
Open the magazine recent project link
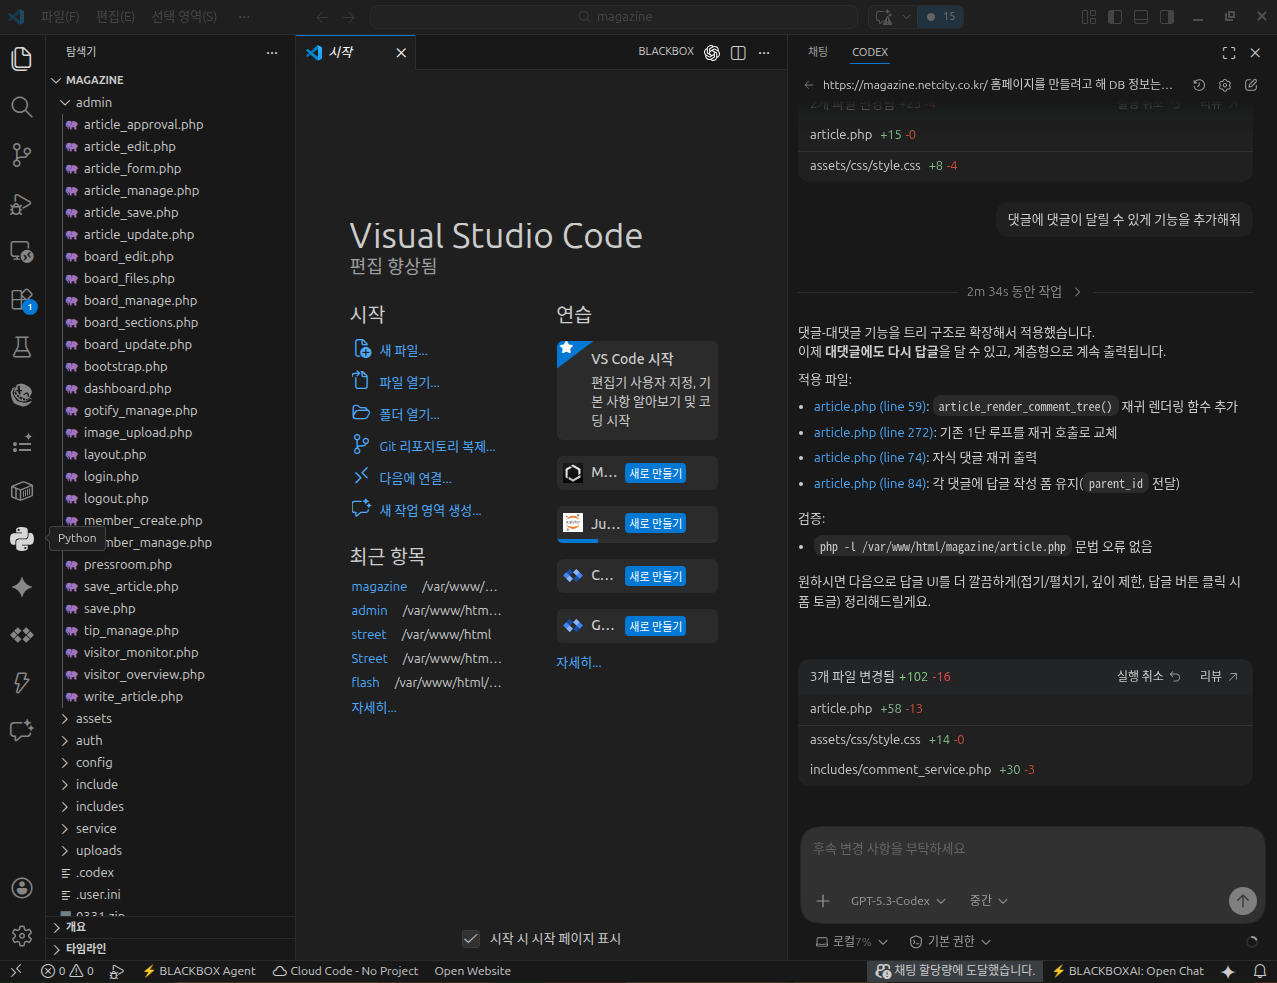point(379,586)
